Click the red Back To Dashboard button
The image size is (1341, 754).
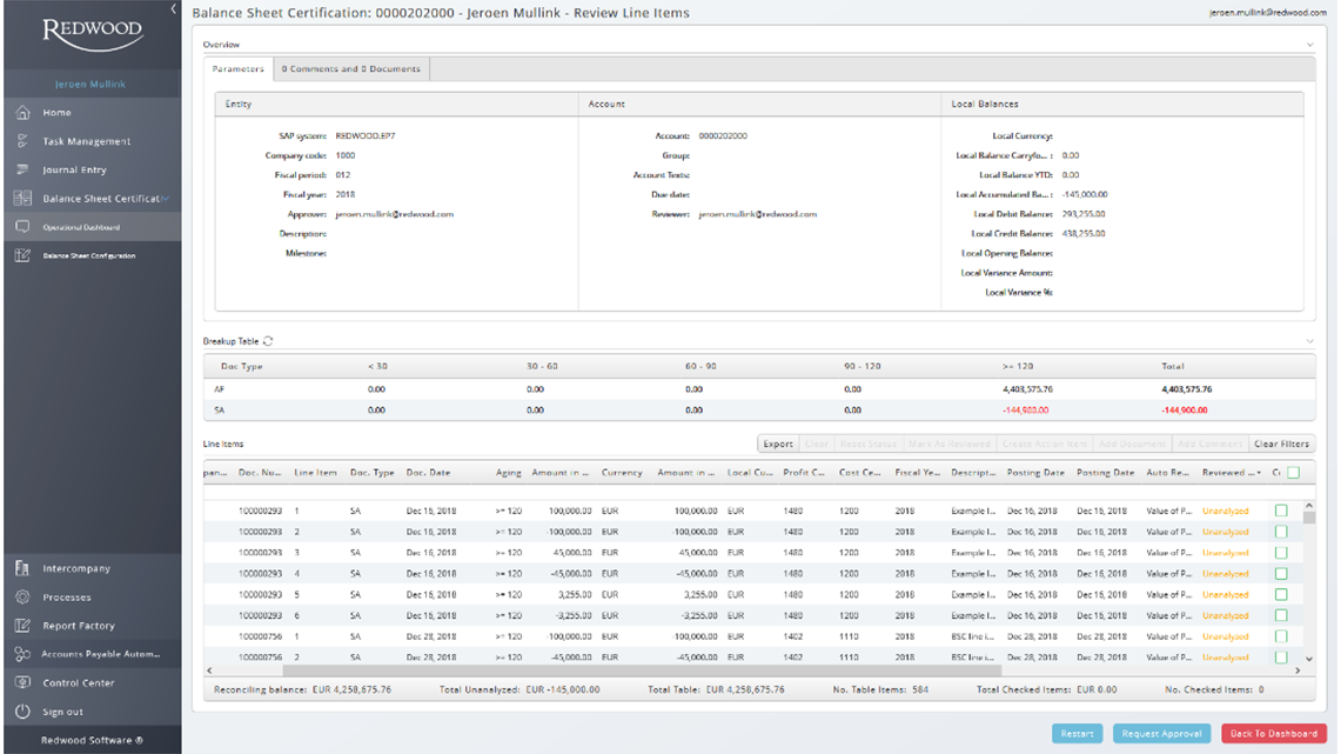1274,734
